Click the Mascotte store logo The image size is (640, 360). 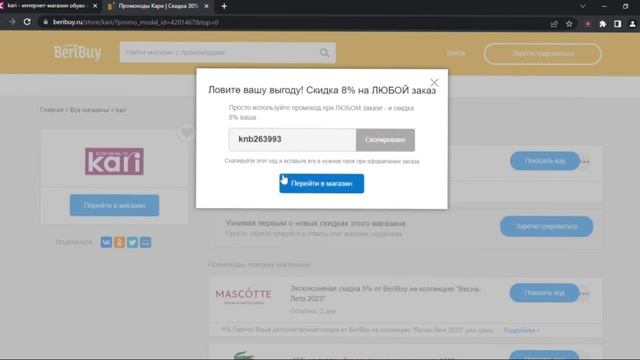244,296
